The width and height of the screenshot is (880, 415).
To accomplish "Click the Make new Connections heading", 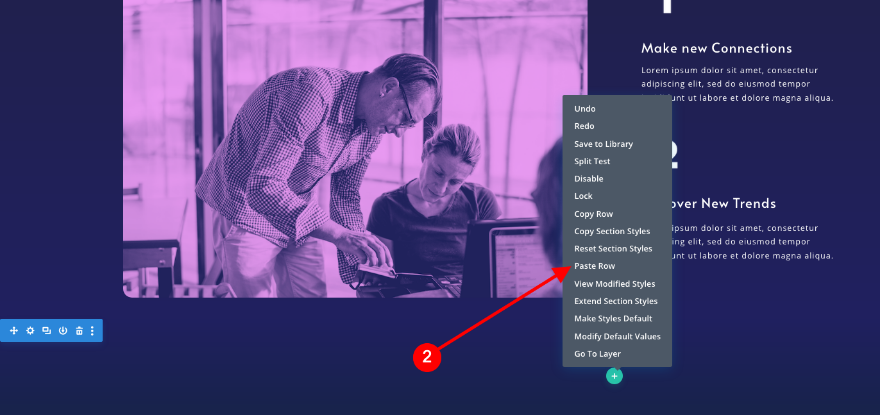I will [716, 48].
